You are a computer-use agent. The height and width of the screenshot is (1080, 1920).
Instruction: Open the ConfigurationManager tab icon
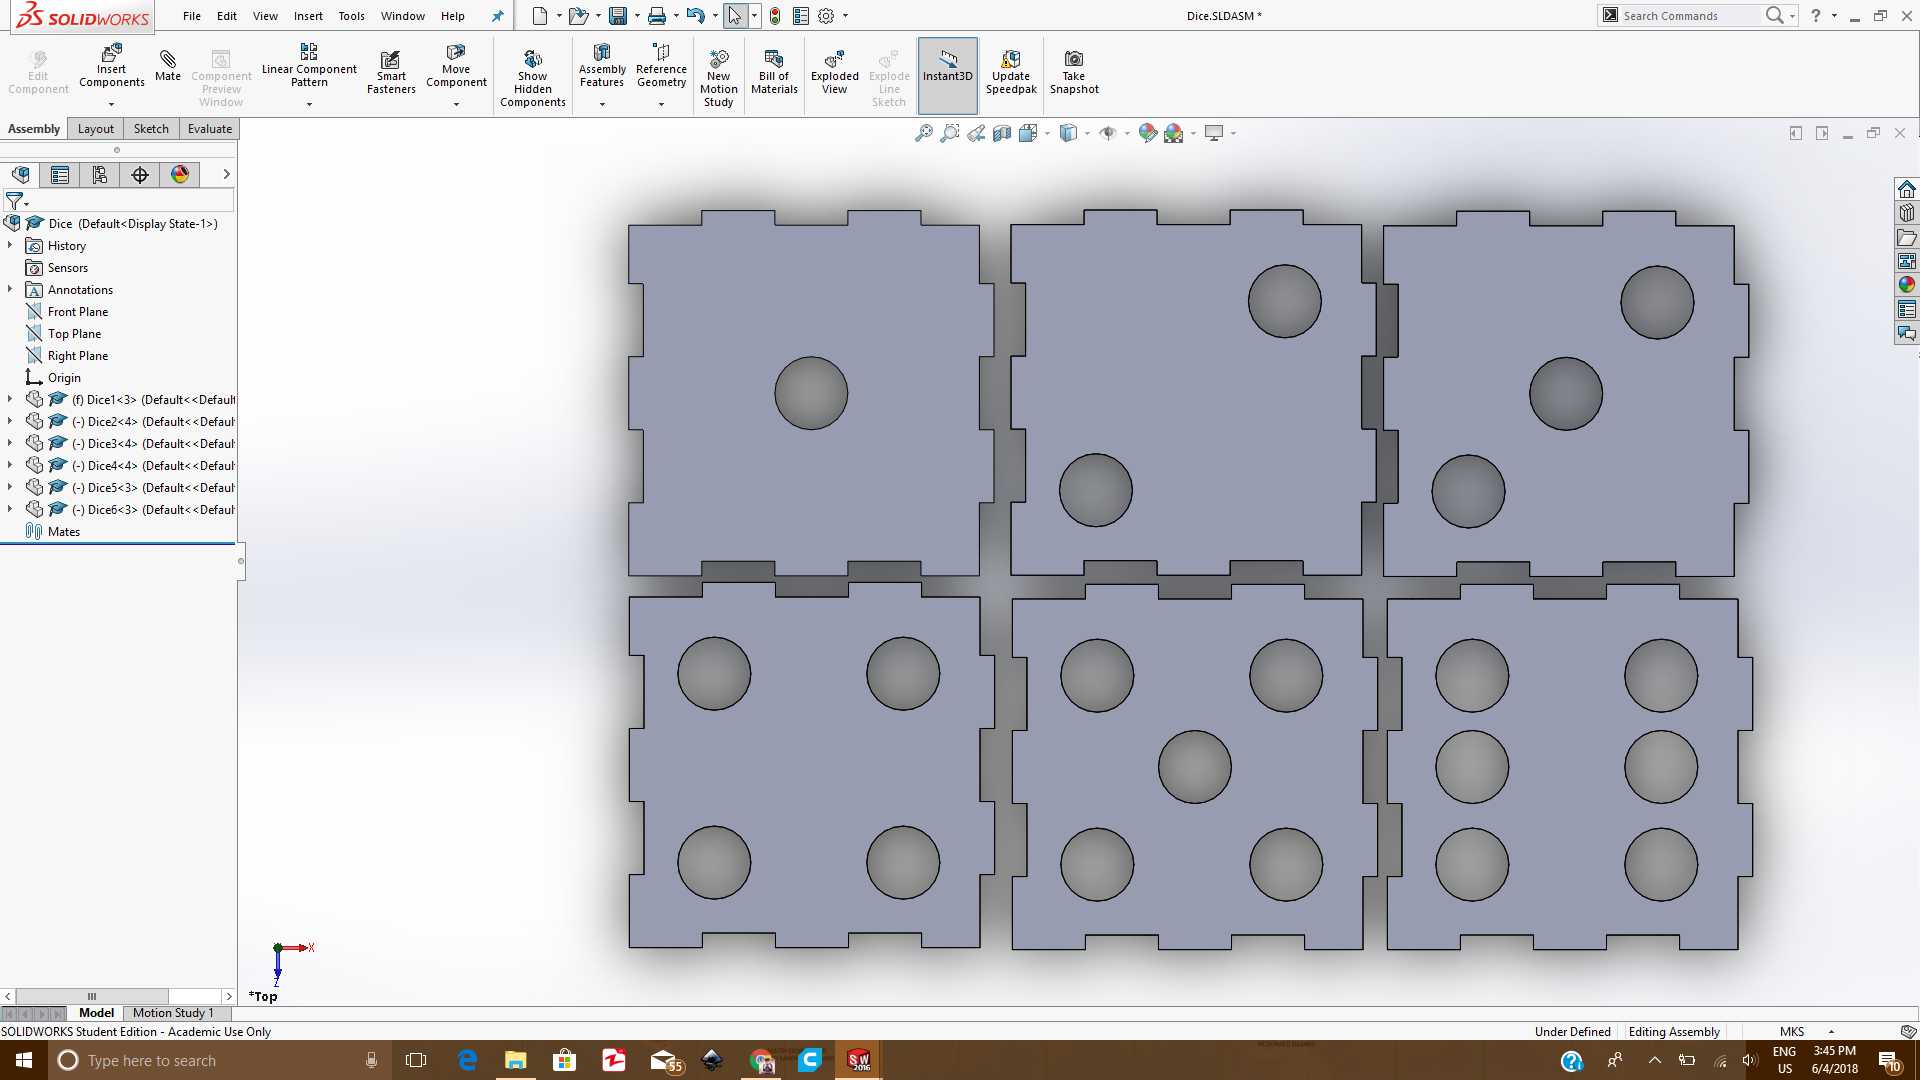click(x=100, y=175)
